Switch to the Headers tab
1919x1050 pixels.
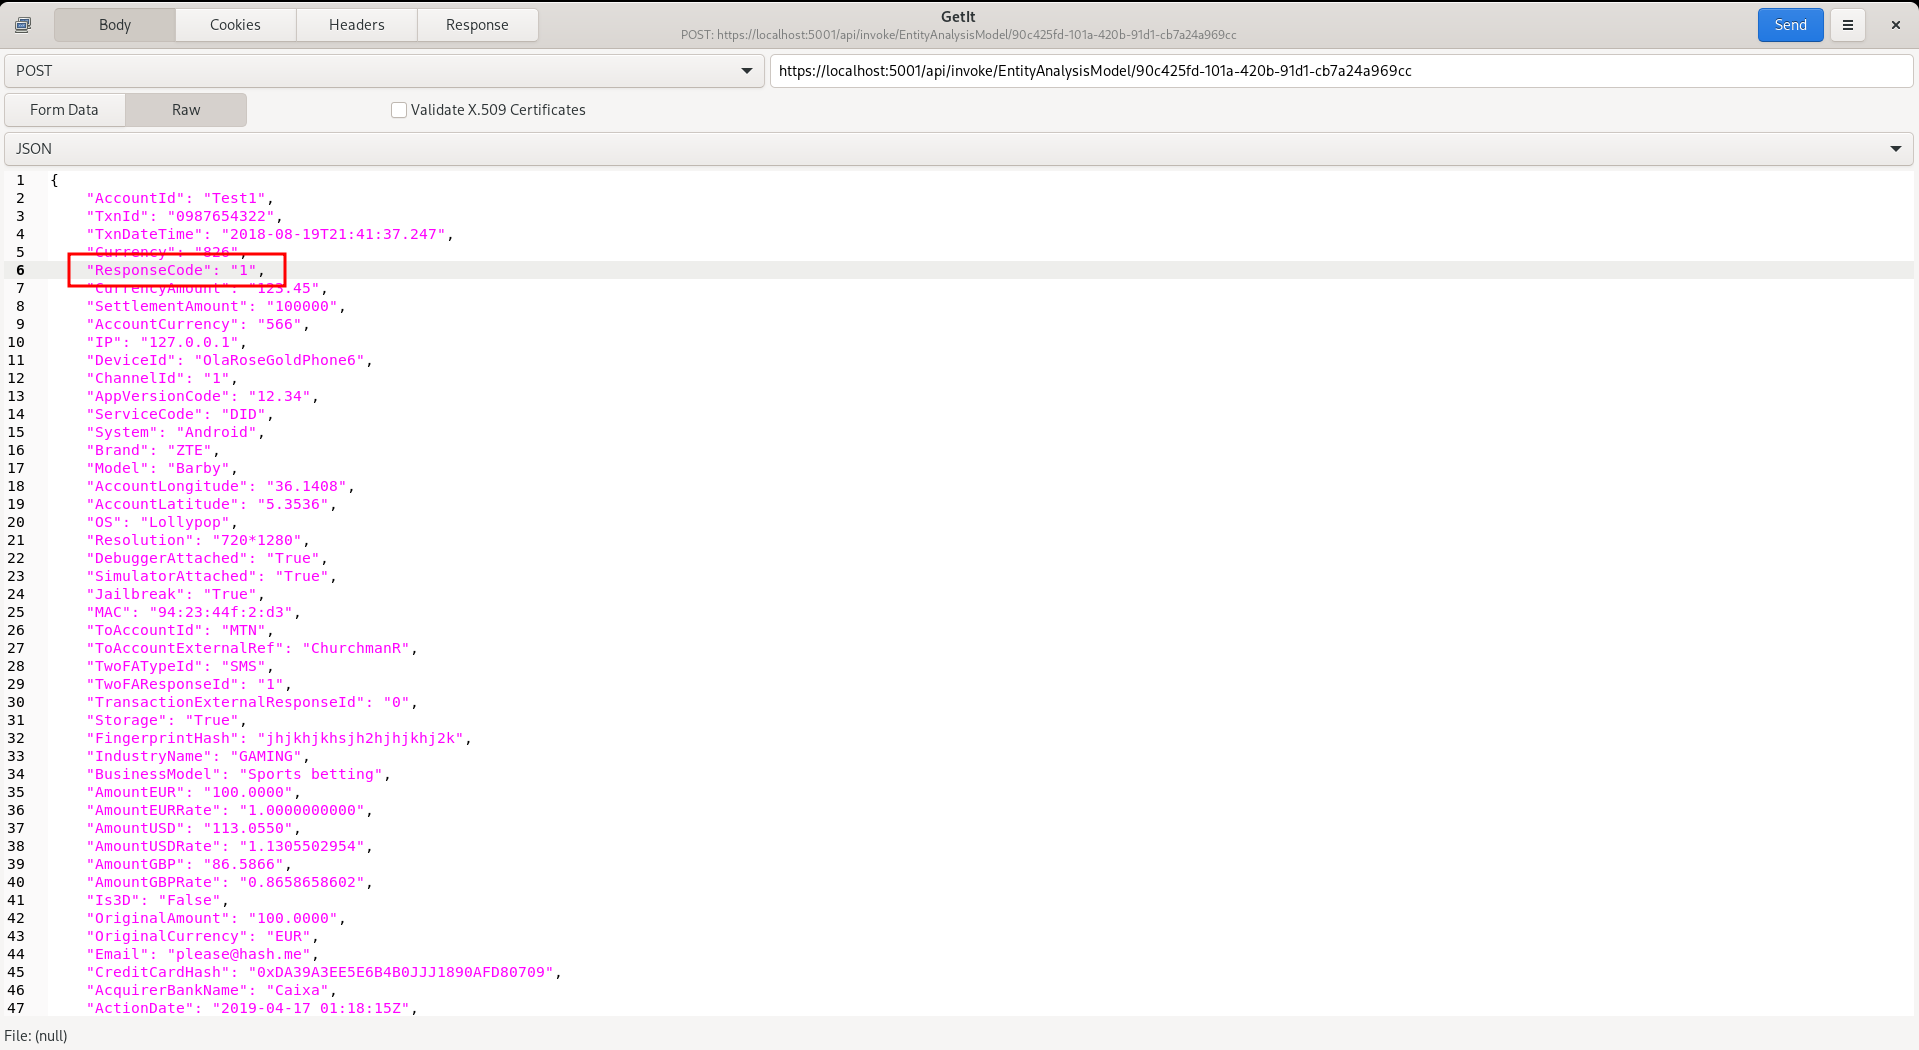(x=357, y=25)
